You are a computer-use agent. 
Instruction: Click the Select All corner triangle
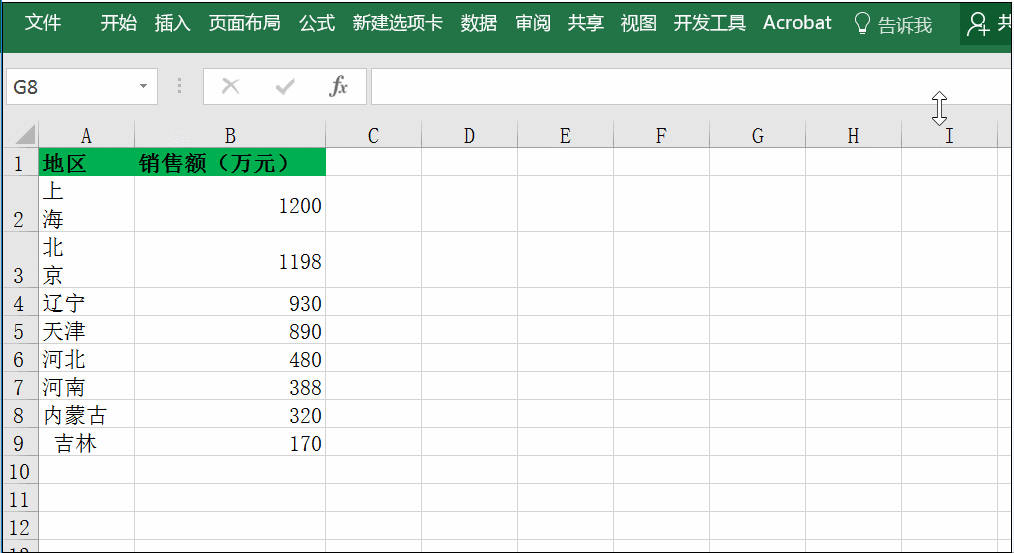point(25,135)
